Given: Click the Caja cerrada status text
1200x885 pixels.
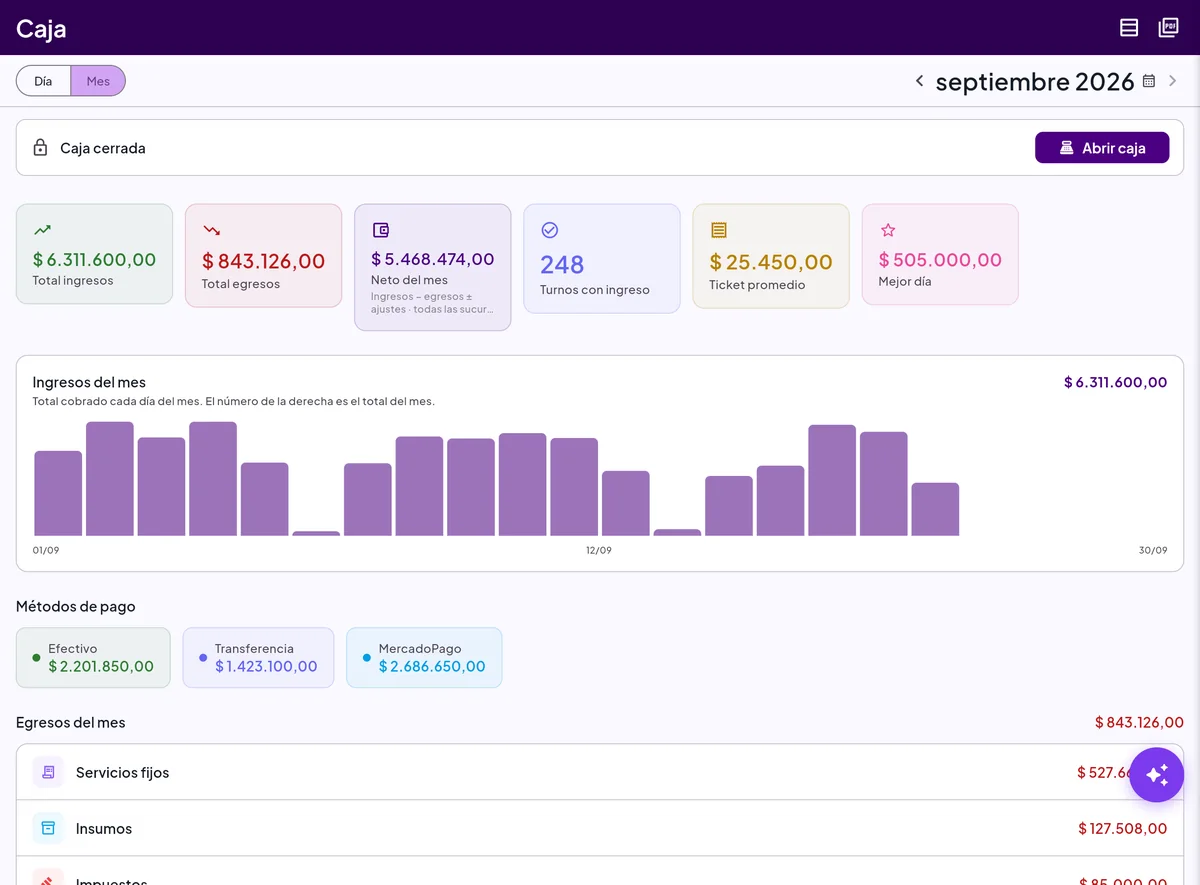Looking at the screenshot, I should 103,148.
